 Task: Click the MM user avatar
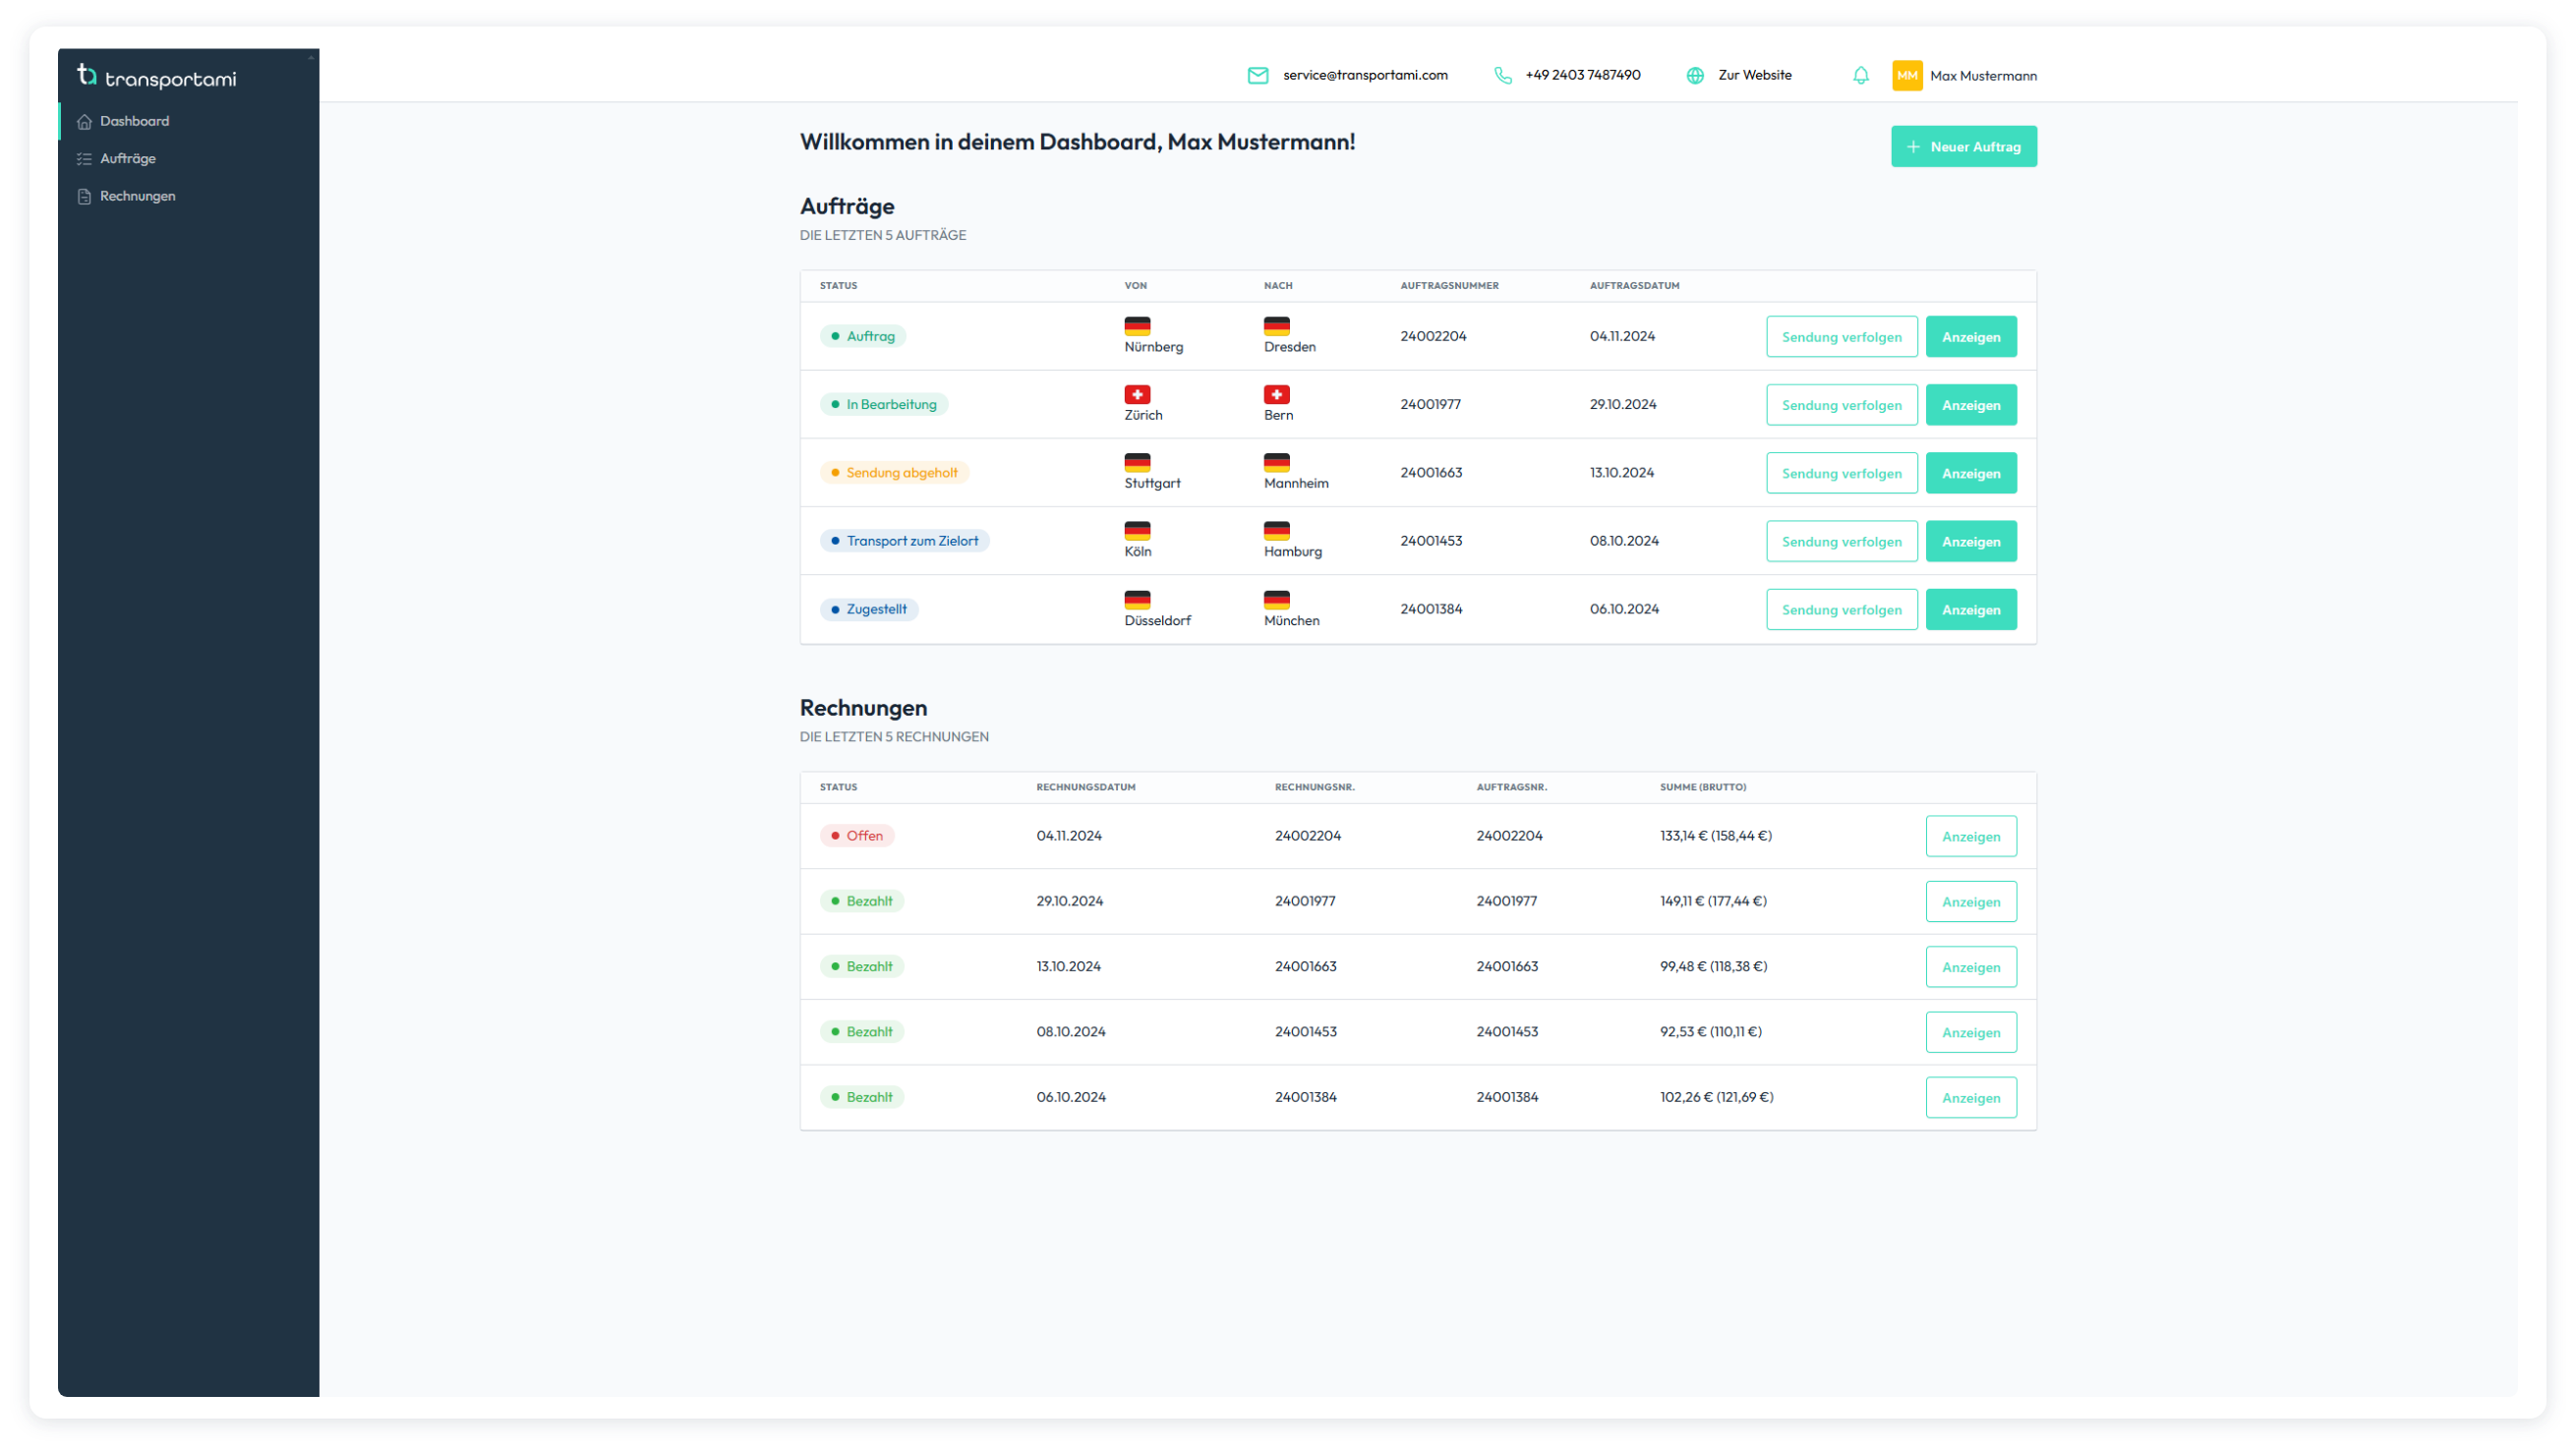(x=1906, y=76)
